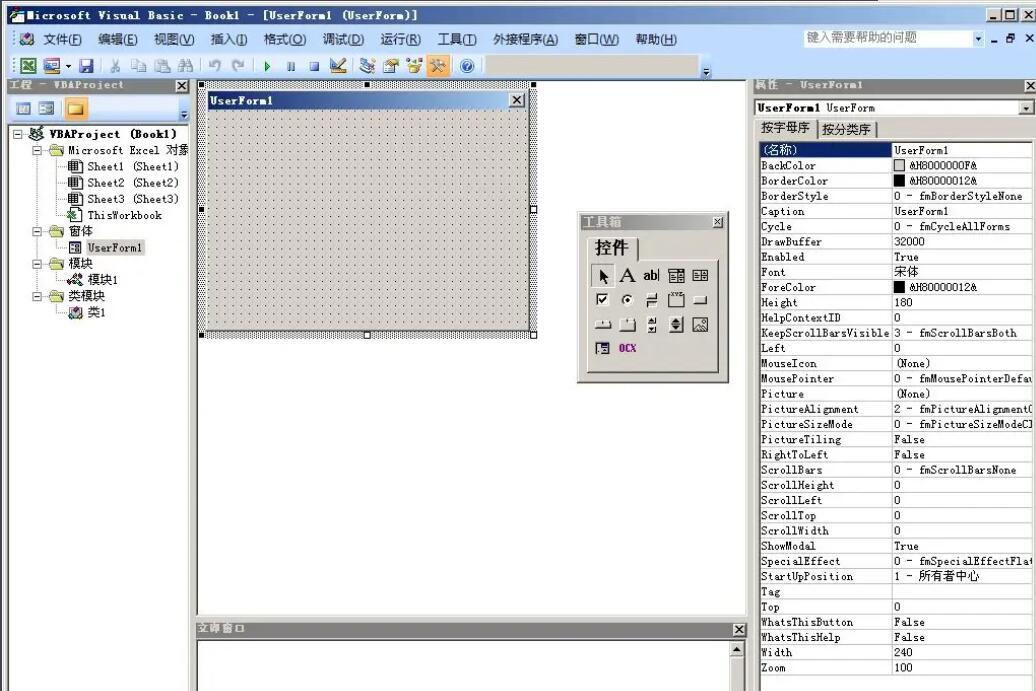Save the project with the floppy icon

[87, 65]
